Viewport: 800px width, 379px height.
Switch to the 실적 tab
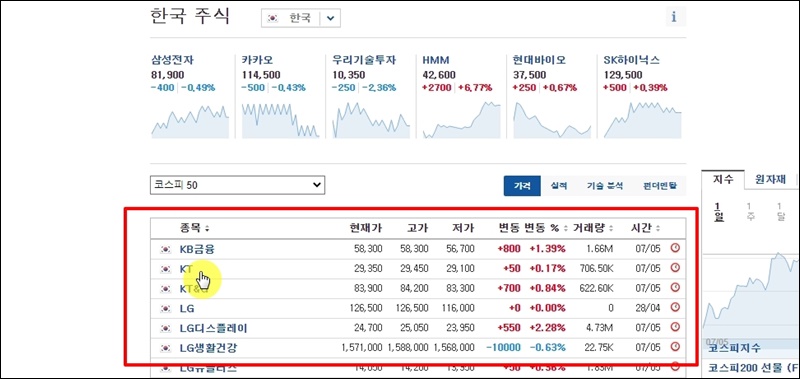[559, 186]
